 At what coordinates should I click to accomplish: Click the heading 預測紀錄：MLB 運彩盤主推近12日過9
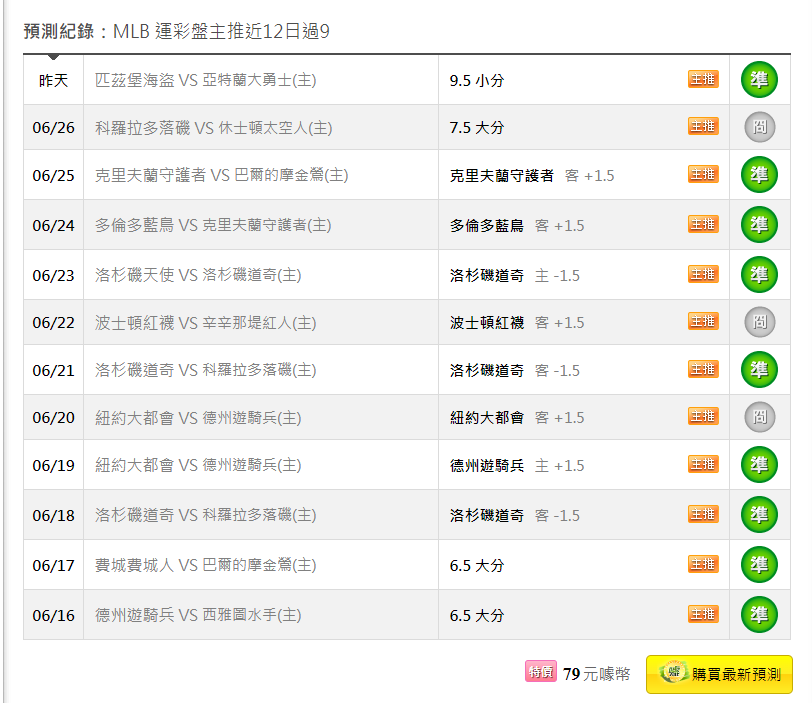coord(176,32)
